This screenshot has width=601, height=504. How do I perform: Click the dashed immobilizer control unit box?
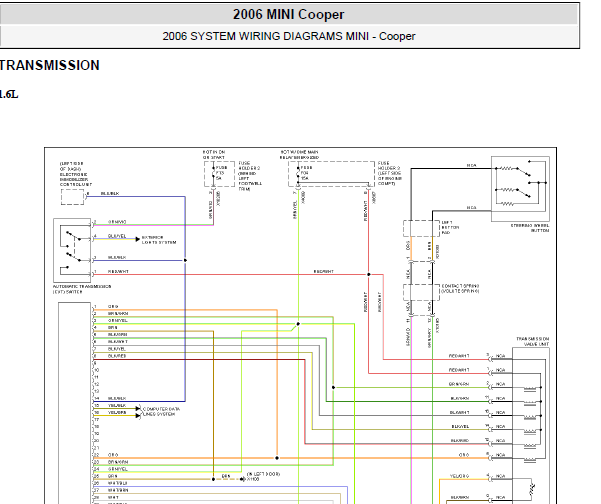[x=72, y=197]
